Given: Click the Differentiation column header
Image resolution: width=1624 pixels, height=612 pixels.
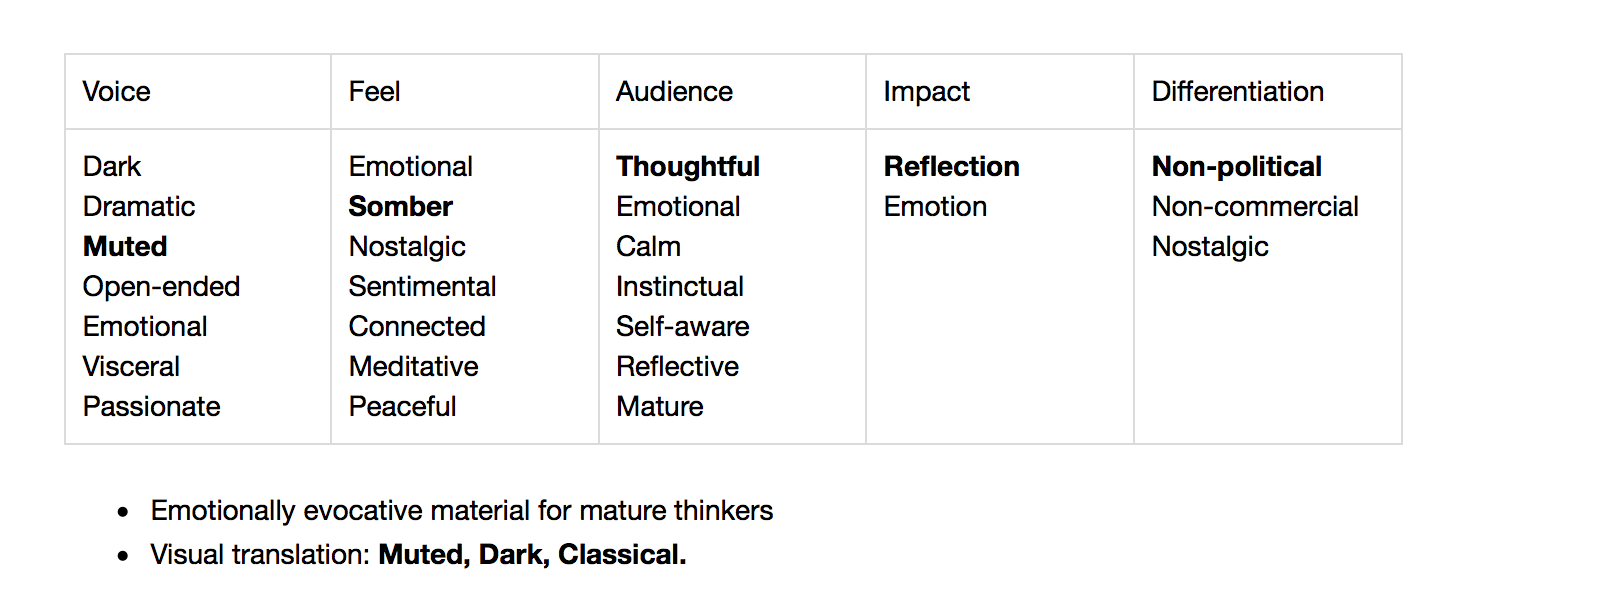Looking at the screenshot, I should [1237, 92].
